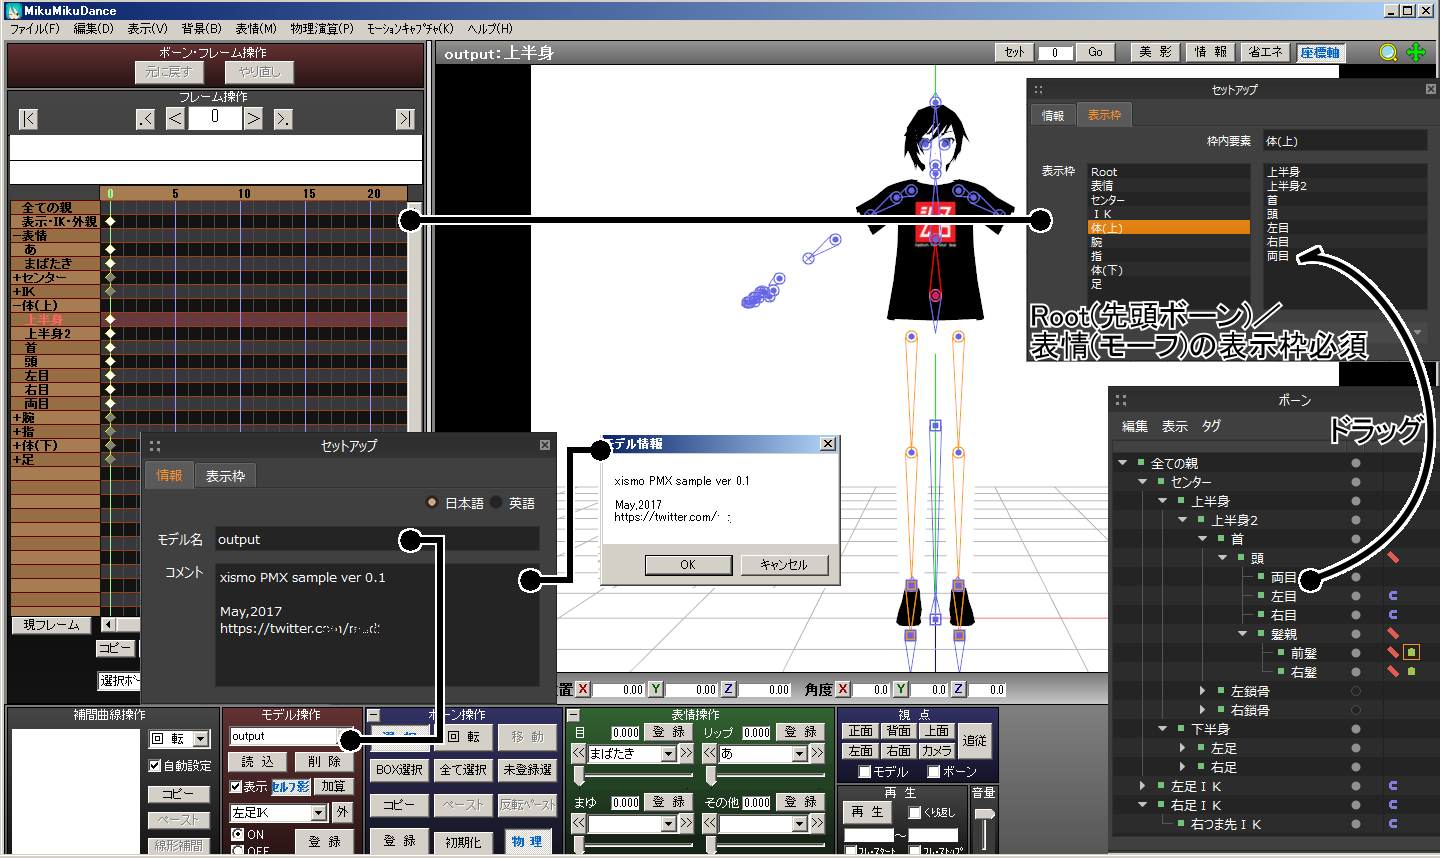Open the あ lip morph dropdown
This screenshot has width=1440, height=858.
tap(800, 754)
